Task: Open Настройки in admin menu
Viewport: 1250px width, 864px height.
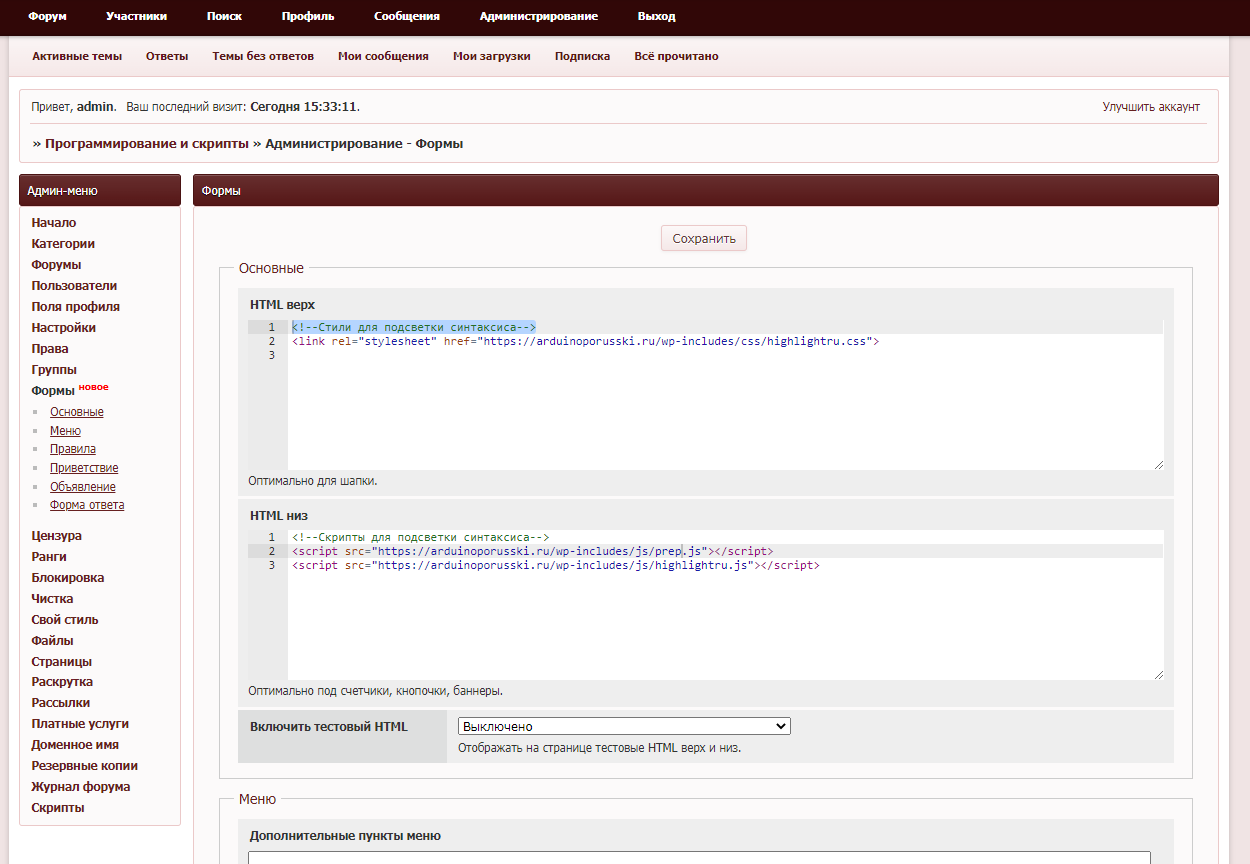Action: (x=64, y=328)
